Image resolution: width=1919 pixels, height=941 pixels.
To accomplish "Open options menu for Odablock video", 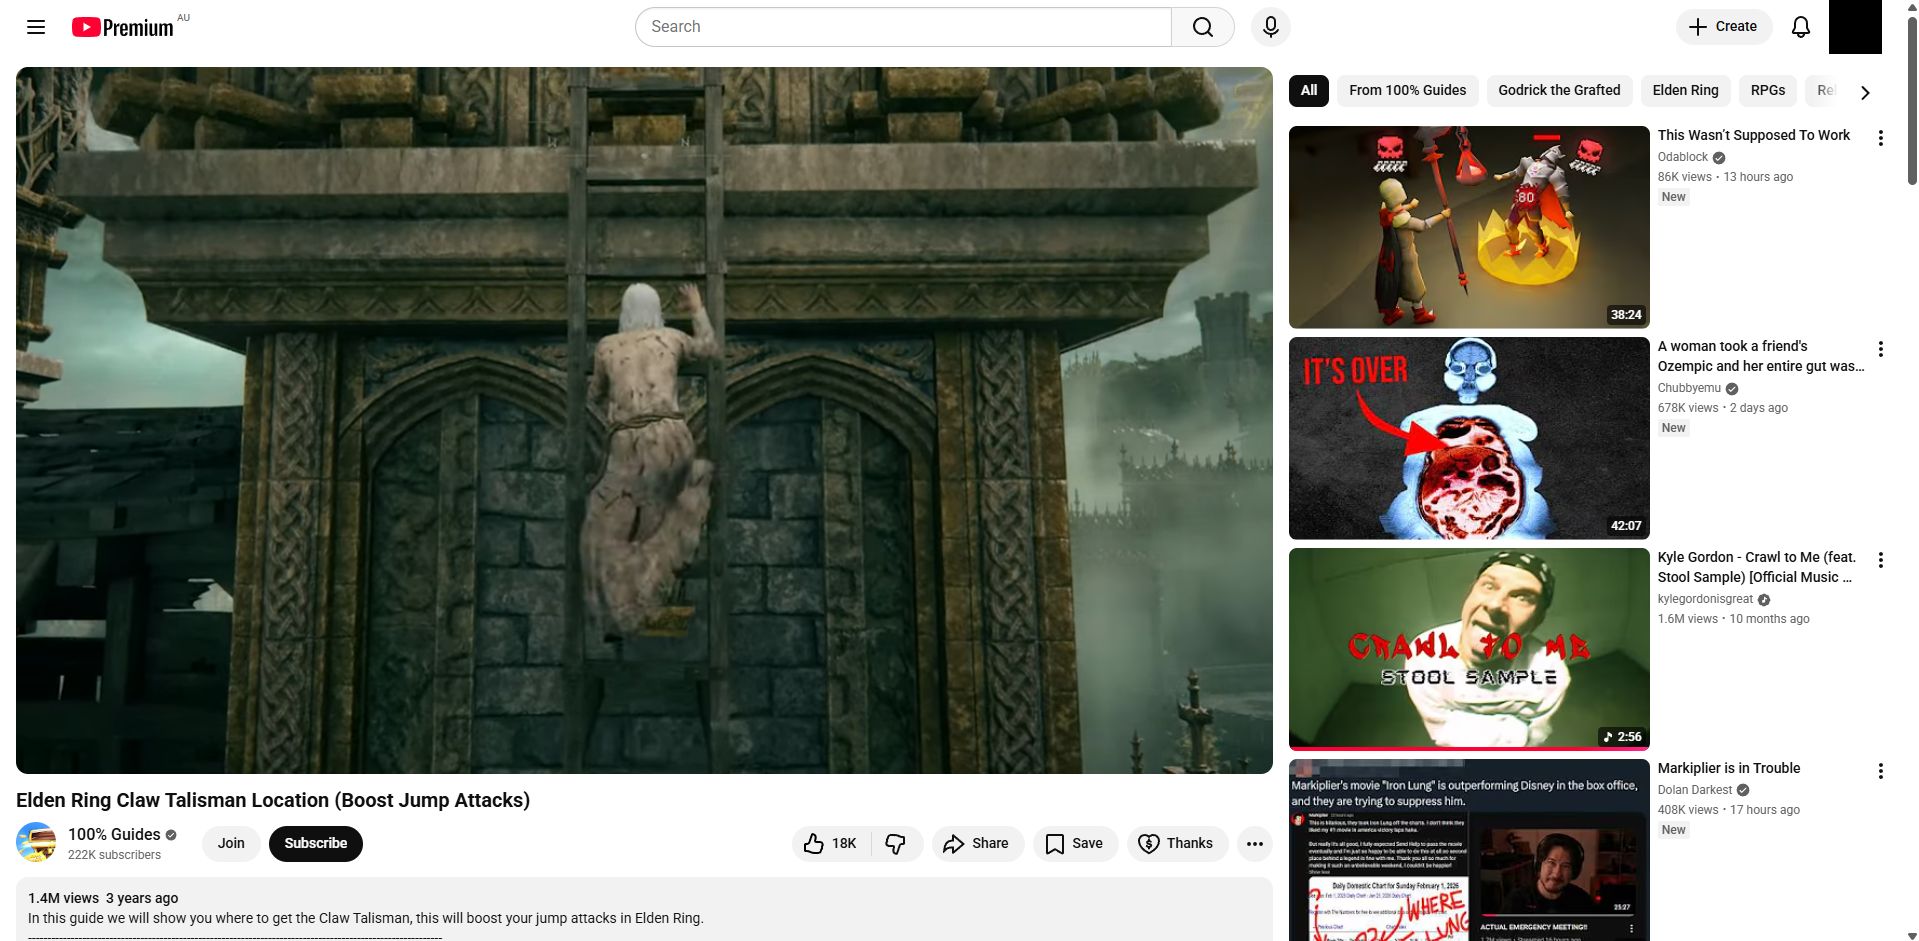I will [x=1880, y=138].
